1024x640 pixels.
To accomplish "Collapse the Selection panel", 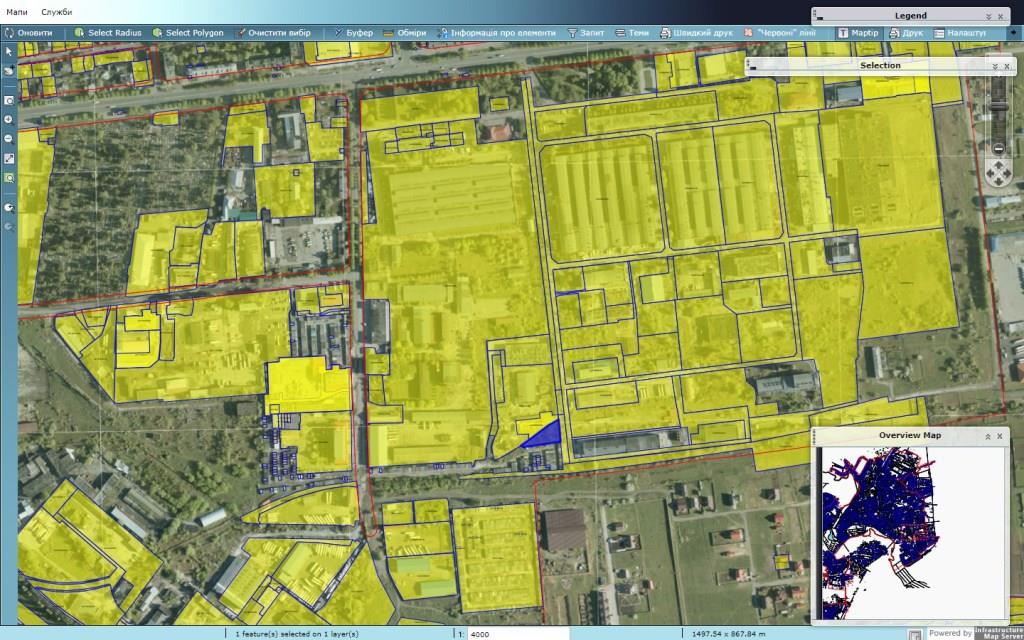I will (994, 66).
